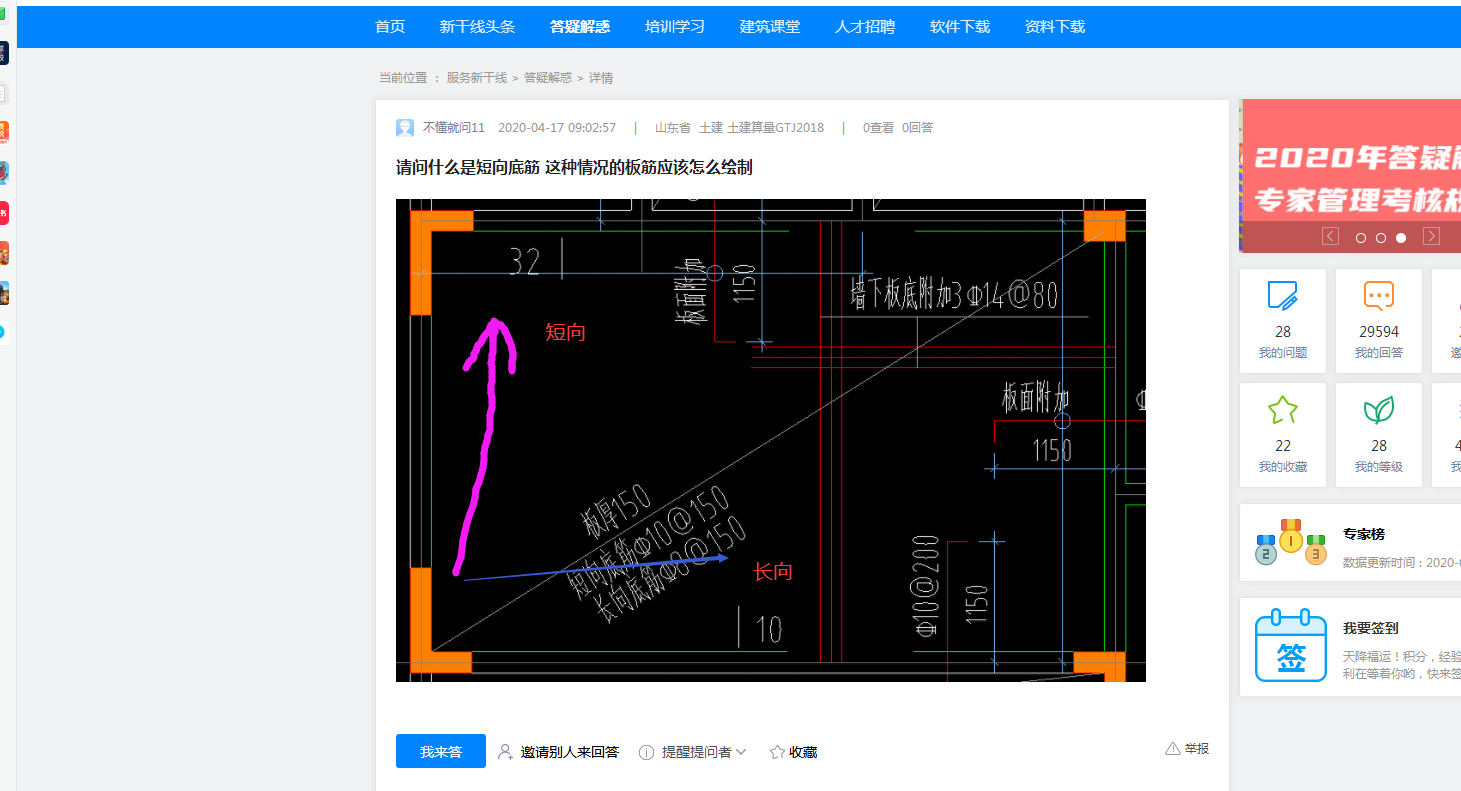Click the 邀请别人来回答 link
The width and height of the screenshot is (1461, 791).
coord(570,752)
